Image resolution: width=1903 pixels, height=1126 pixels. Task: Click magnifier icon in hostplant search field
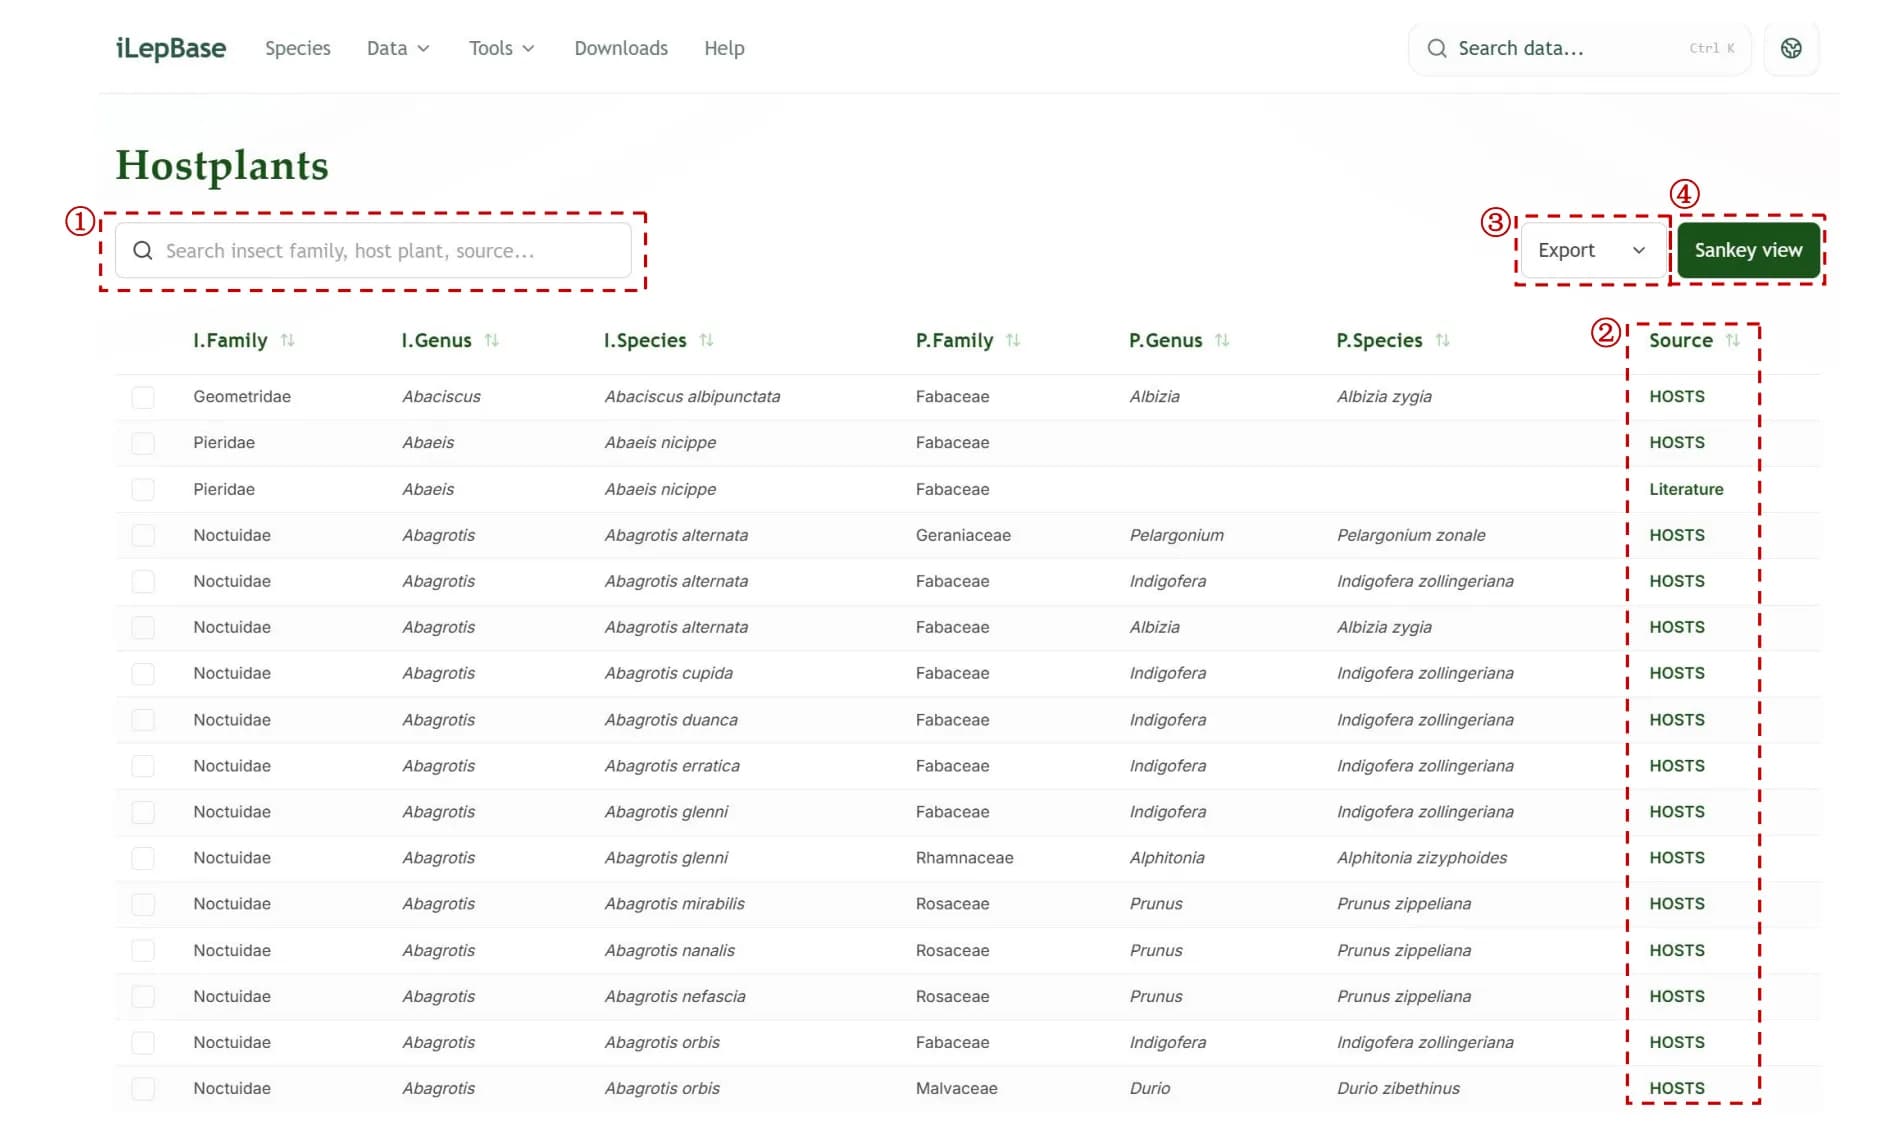pos(143,250)
